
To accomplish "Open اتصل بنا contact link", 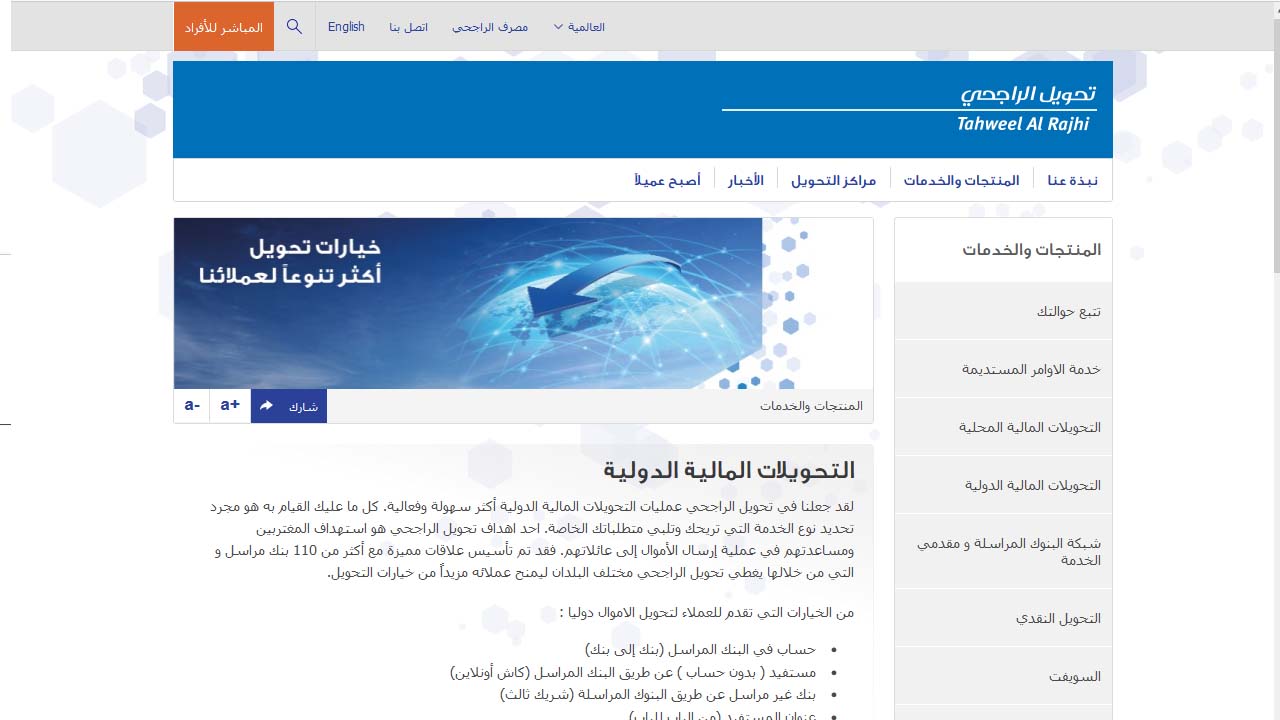I will click(x=409, y=27).
